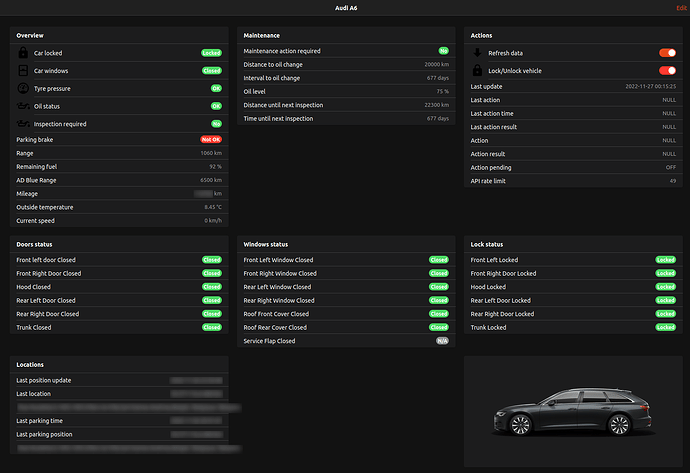The width and height of the screenshot is (690, 473).
Task: Open the Parking brake Not OK badge
Action: 210,139
